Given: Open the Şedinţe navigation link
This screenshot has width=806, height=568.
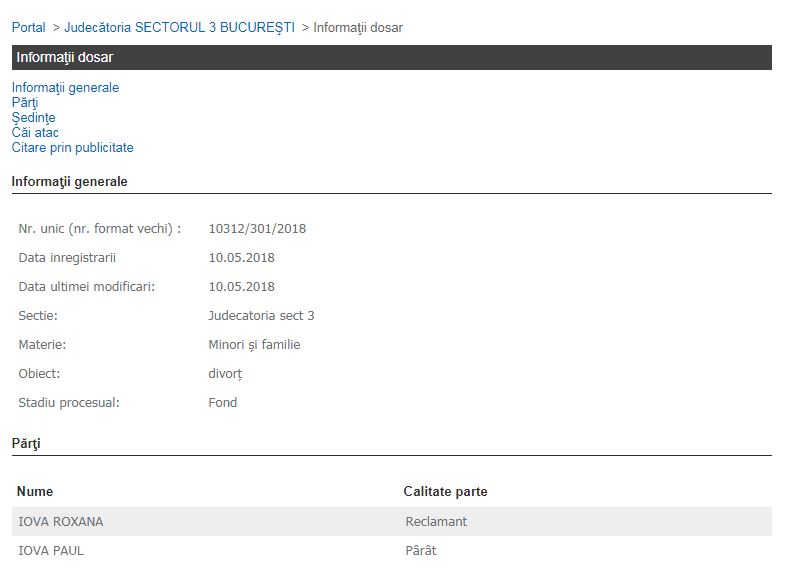Looking at the screenshot, I should pyautogui.click(x=33, y=118).
